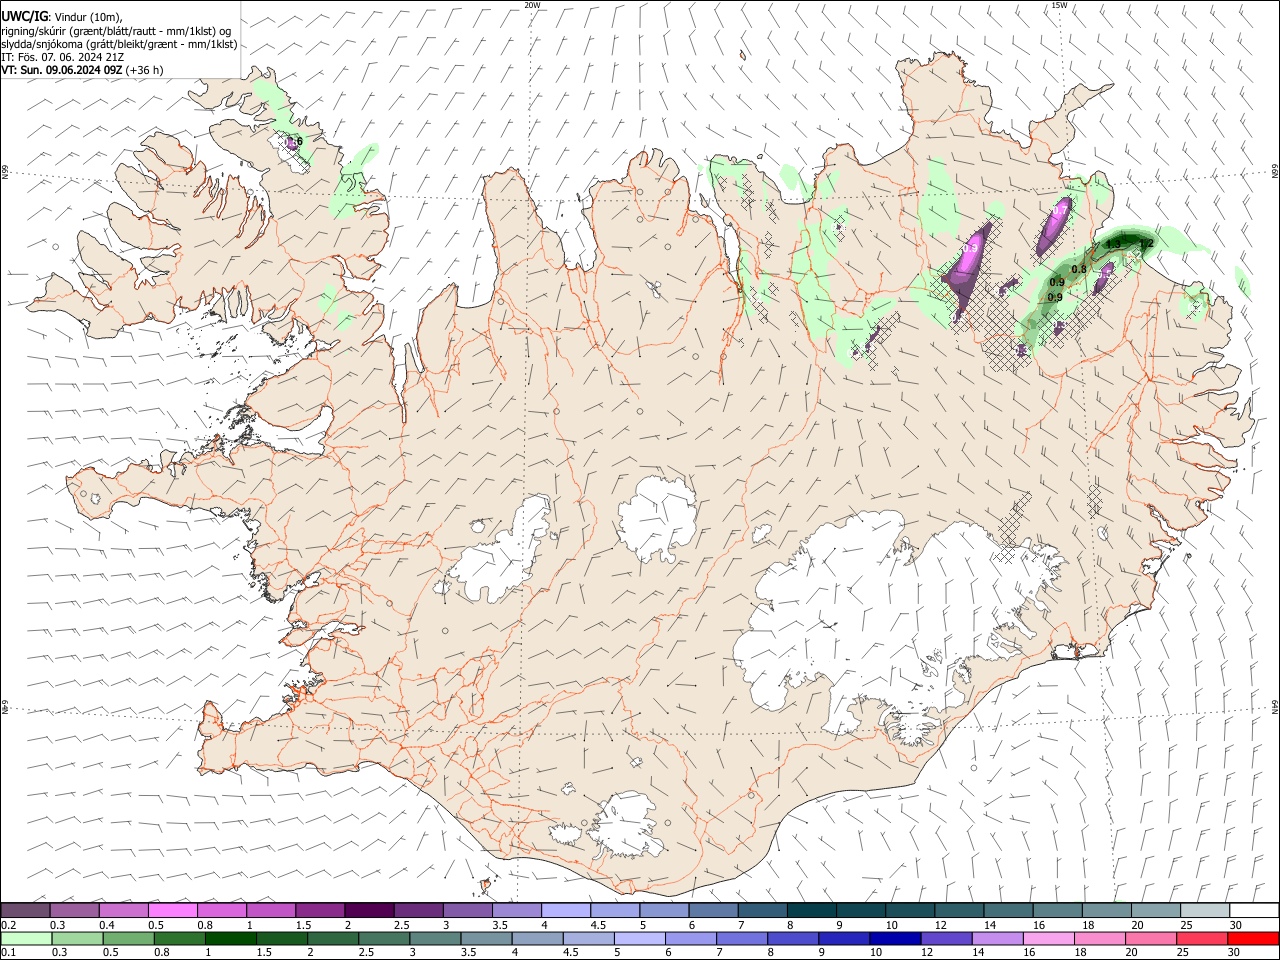The width and height of the screenshot is (1280, 960).
Task: Pick the pale lavender swatch labelled 4 in snow scale
Action: [x=565, y=910]
